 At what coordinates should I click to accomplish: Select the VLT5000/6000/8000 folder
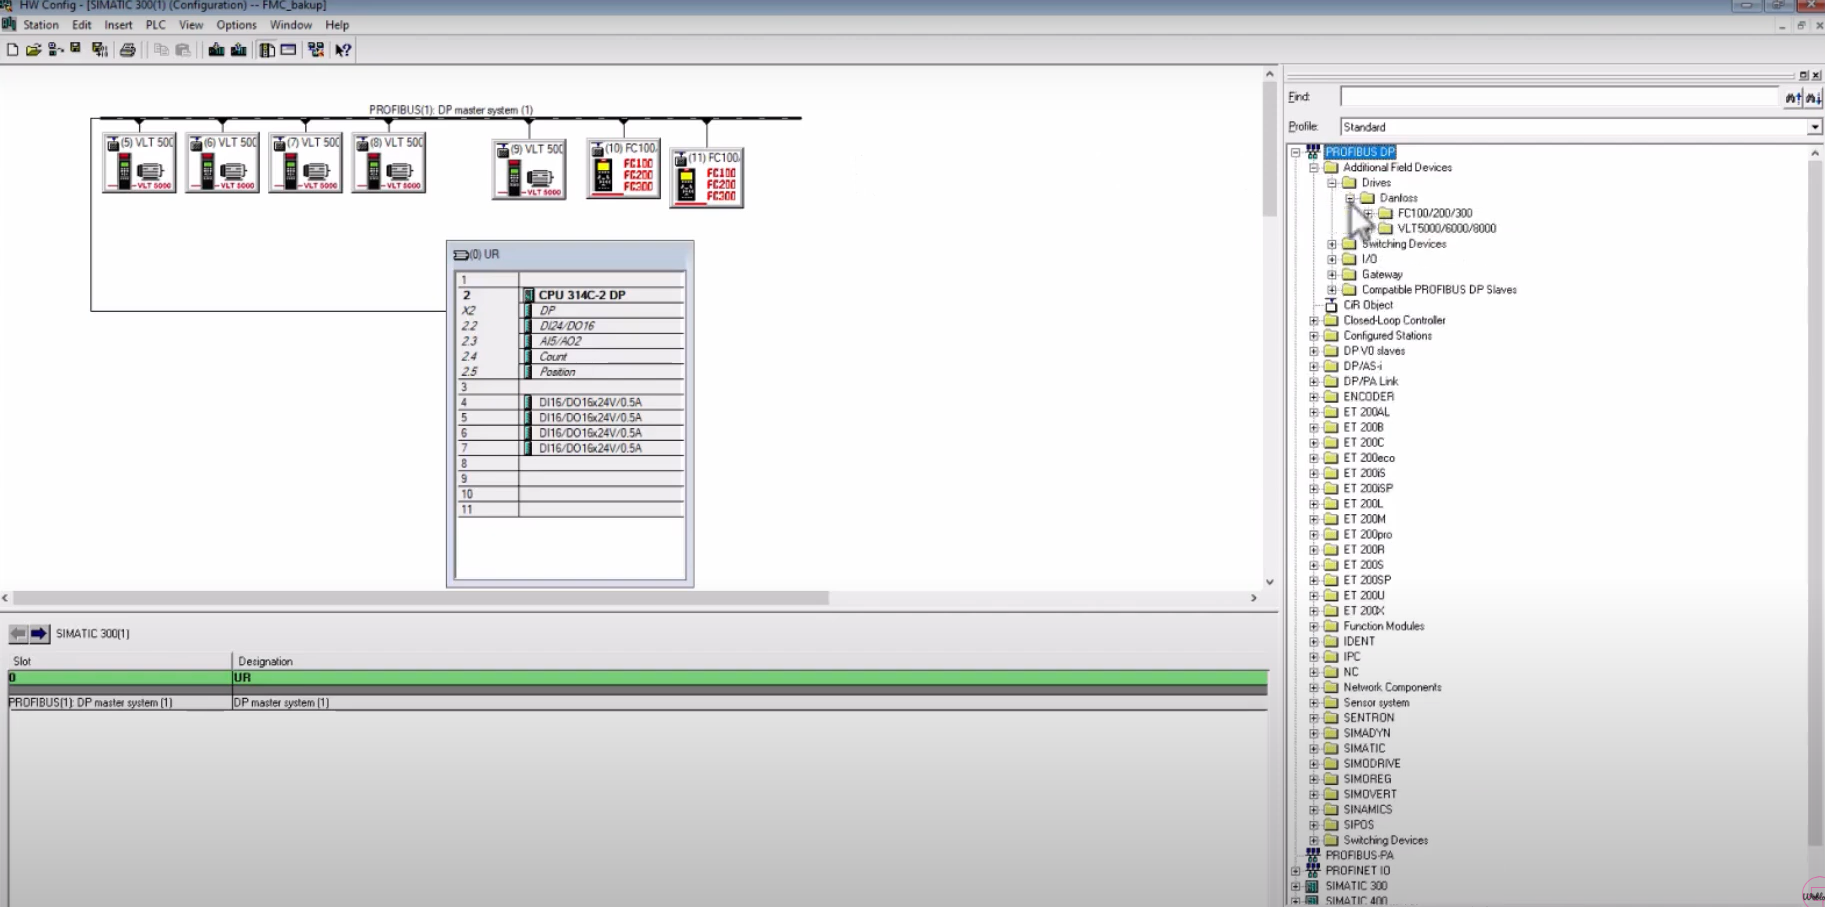click(x=1446, y=229)
